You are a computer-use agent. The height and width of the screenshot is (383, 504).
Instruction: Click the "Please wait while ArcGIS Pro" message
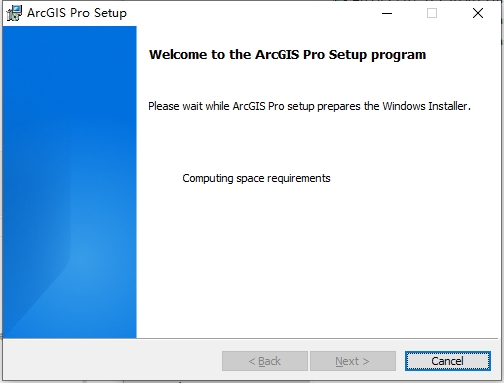click(x=309, y=106)
